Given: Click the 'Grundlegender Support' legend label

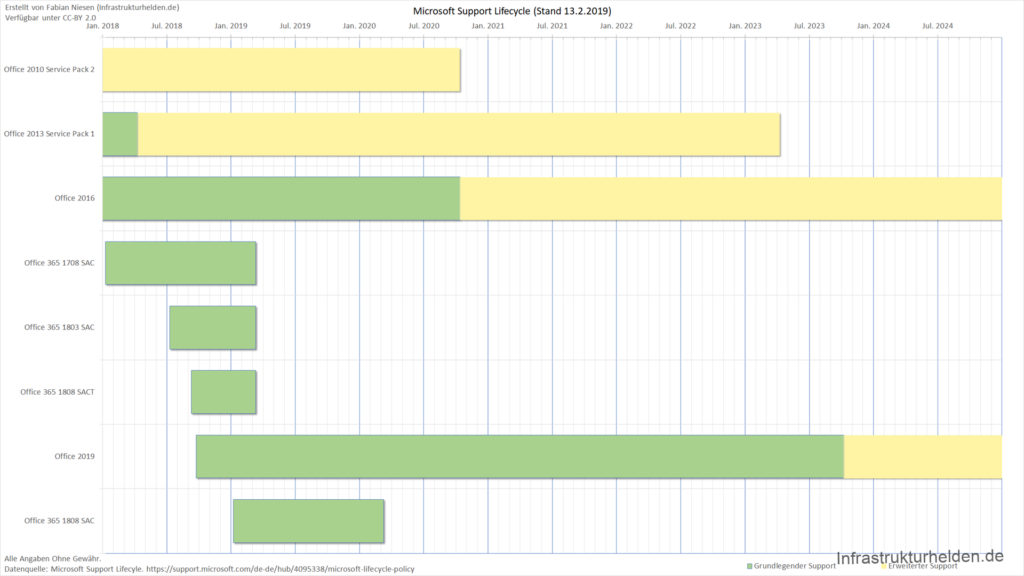Looking at the screenshot, I should (x=795, y=566).
